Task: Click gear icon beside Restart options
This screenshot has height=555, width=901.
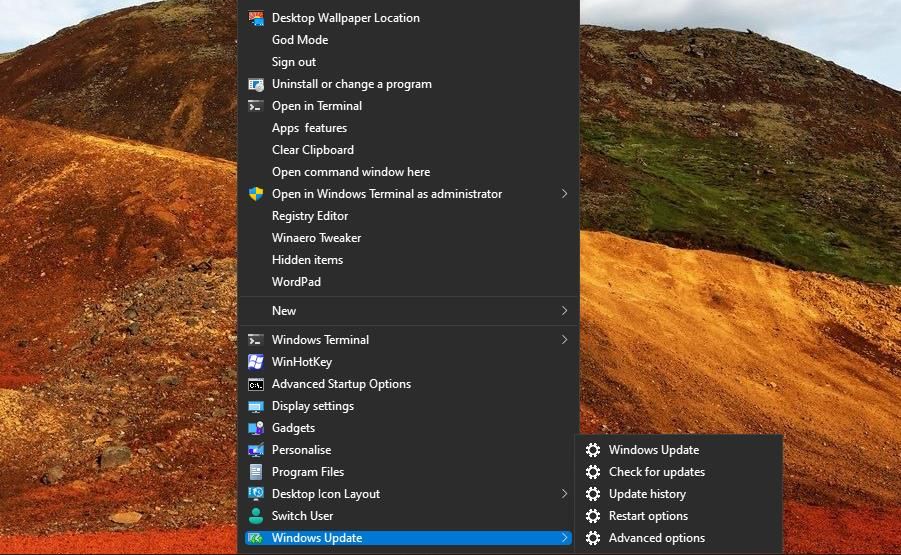Action: tap(593, 516)
